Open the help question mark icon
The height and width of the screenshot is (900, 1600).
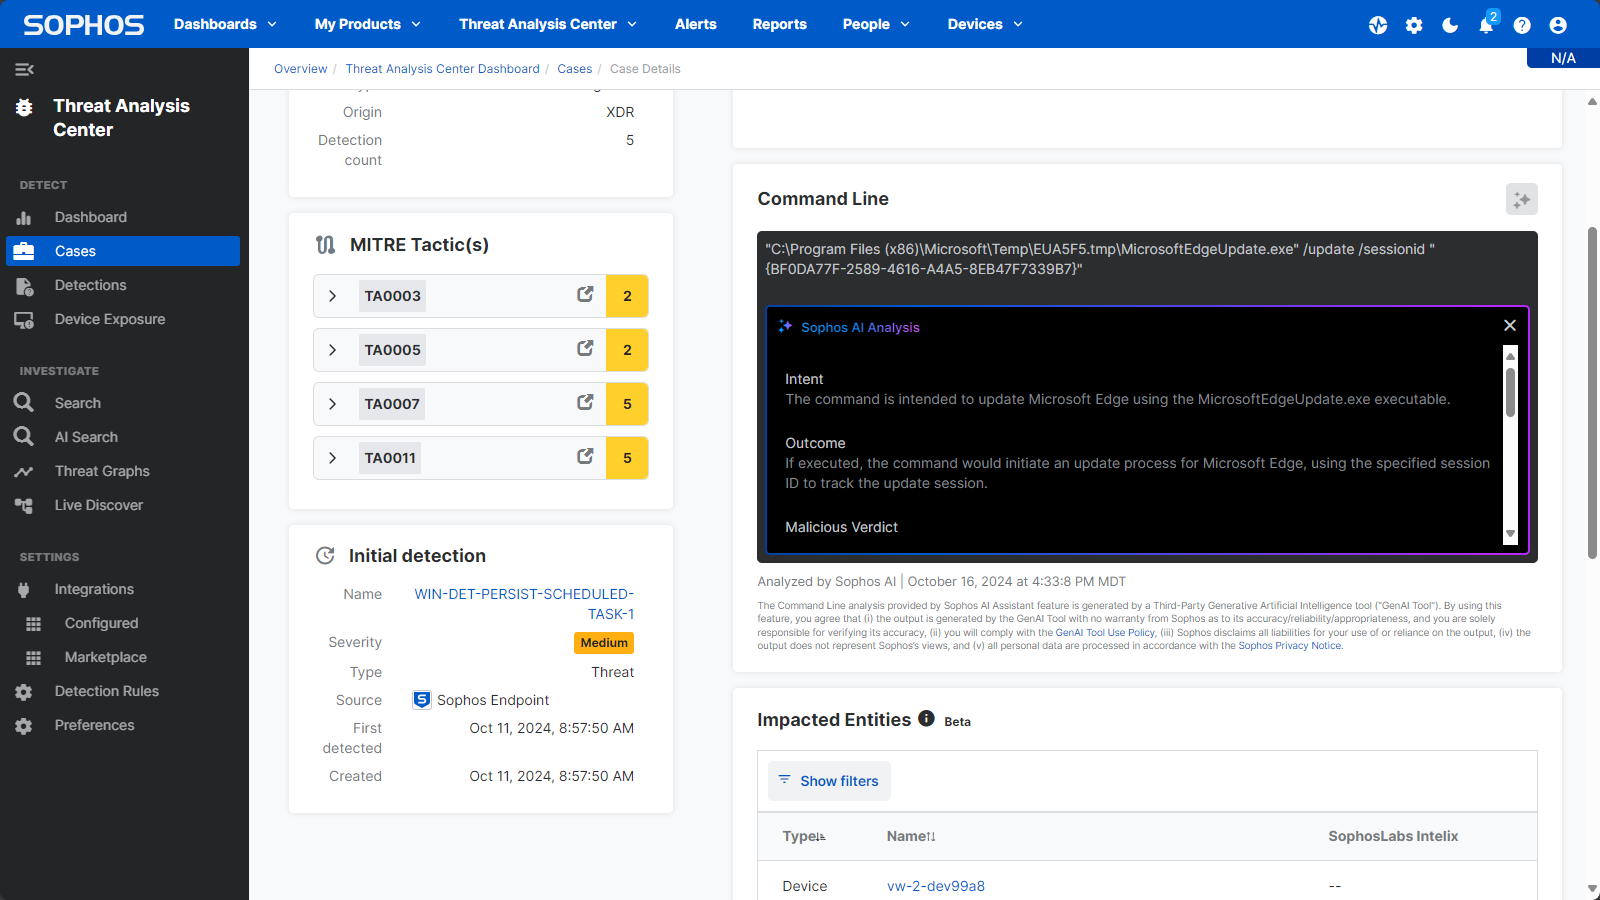[x=1522, y=25]
